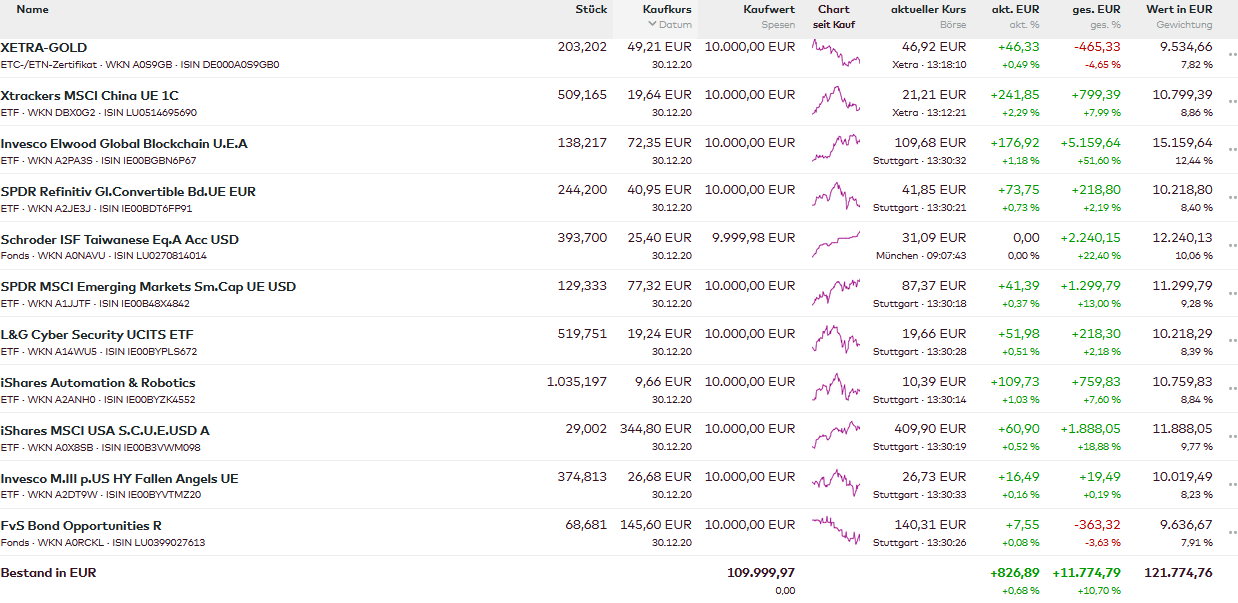Viewport: 1238px width, 603px height.
Task: Open the Invesco M.III p.US HY Fallen Angels link
Action: click(x=119, y=479)
